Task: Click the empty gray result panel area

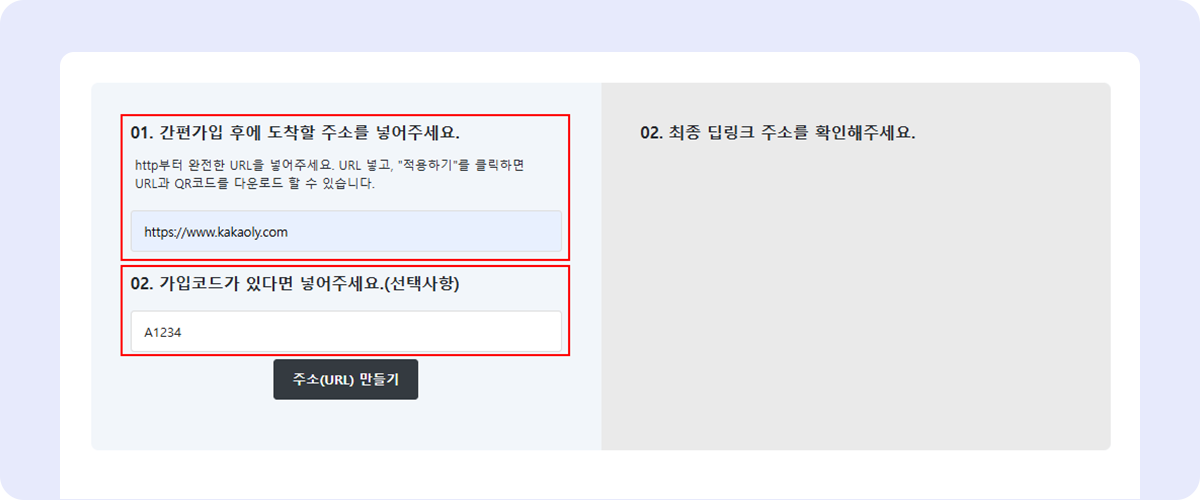Action: (856, 300)
